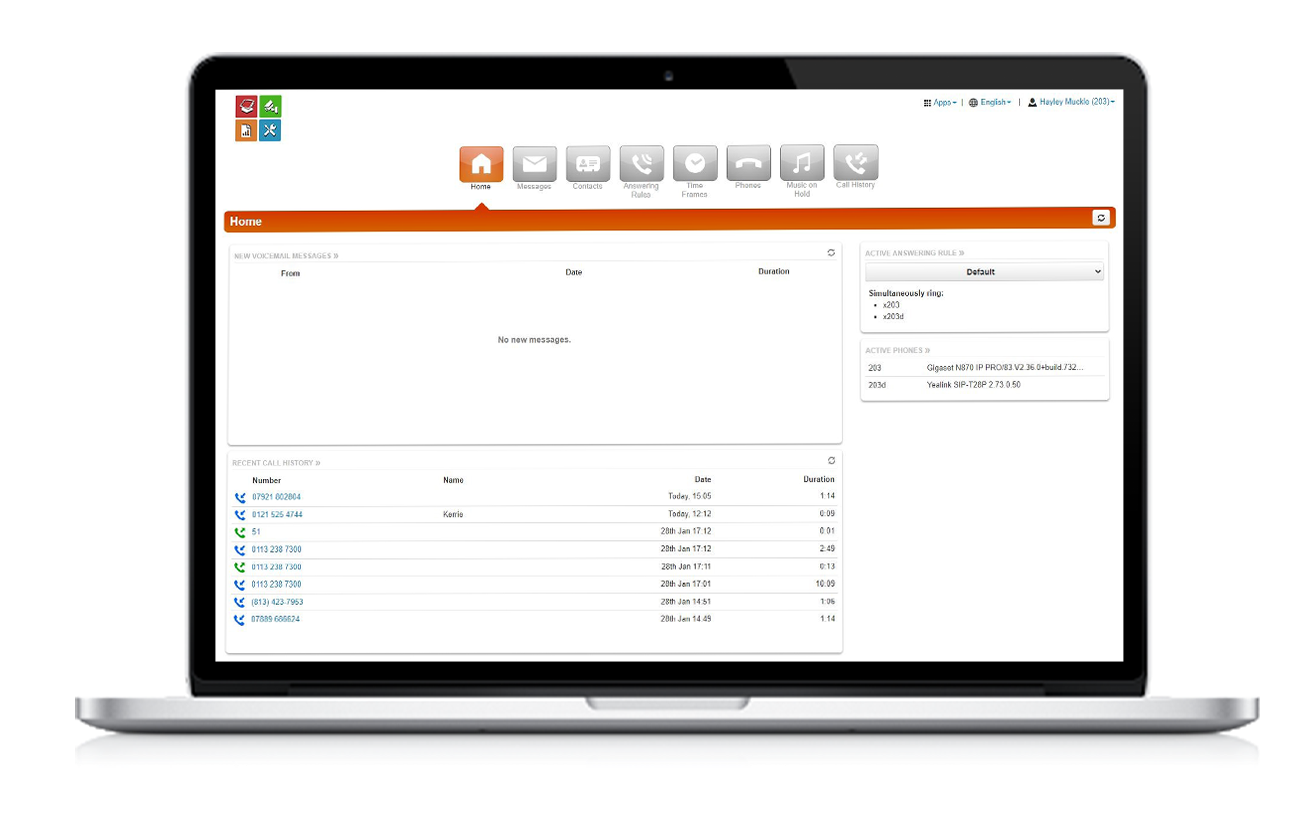Refresh the New Voicemail Messages panel
Image resolution: width=1310 pixels, height=817 pixels.
coord(831,253)
